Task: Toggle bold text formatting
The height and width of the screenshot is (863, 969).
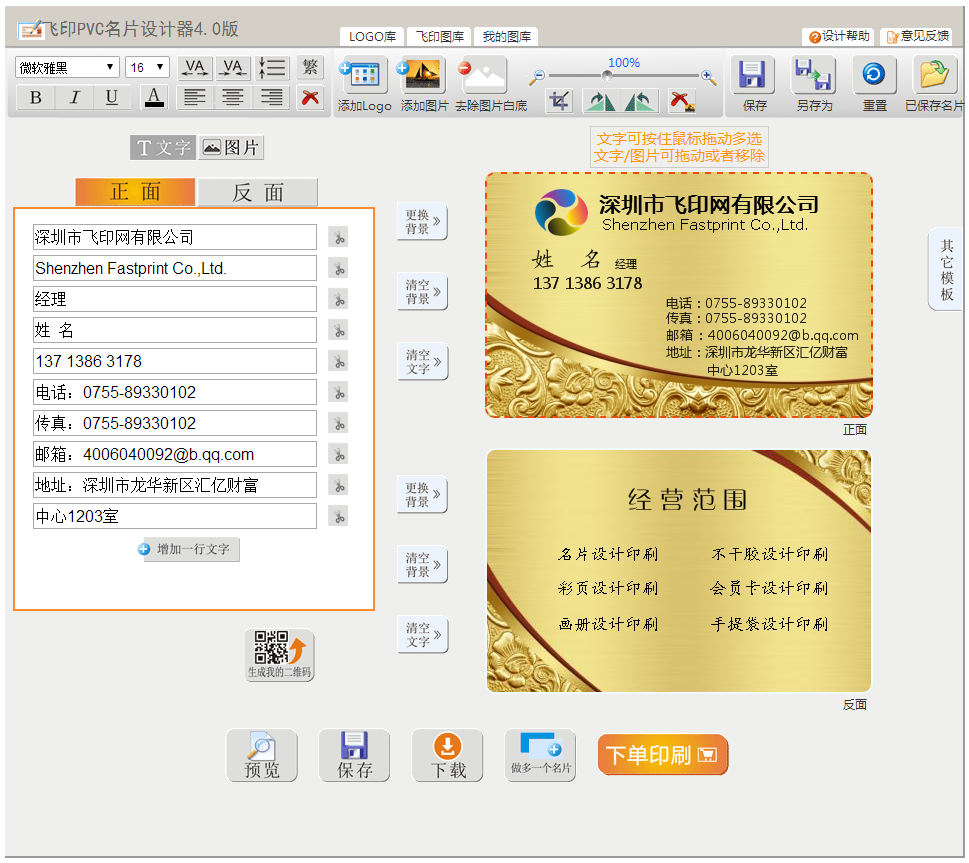Action: click(34, 97)
